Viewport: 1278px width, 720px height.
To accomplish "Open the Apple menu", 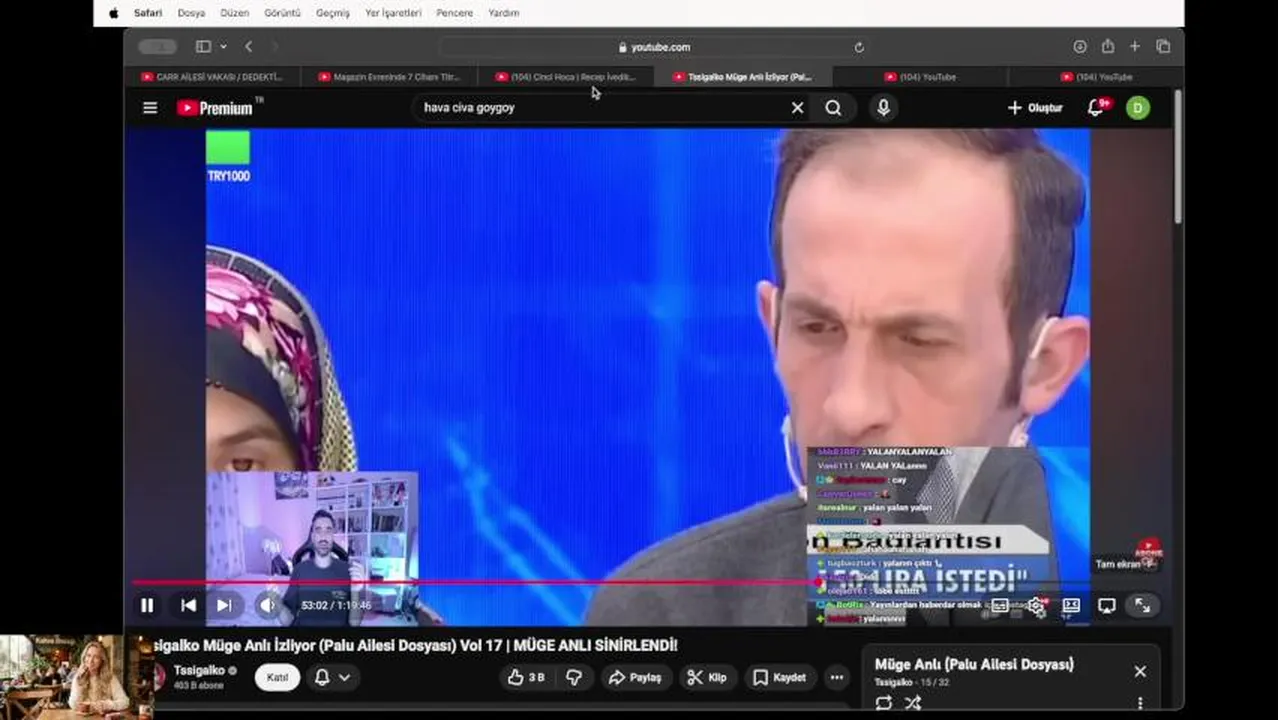I will [x=113, y=13].
